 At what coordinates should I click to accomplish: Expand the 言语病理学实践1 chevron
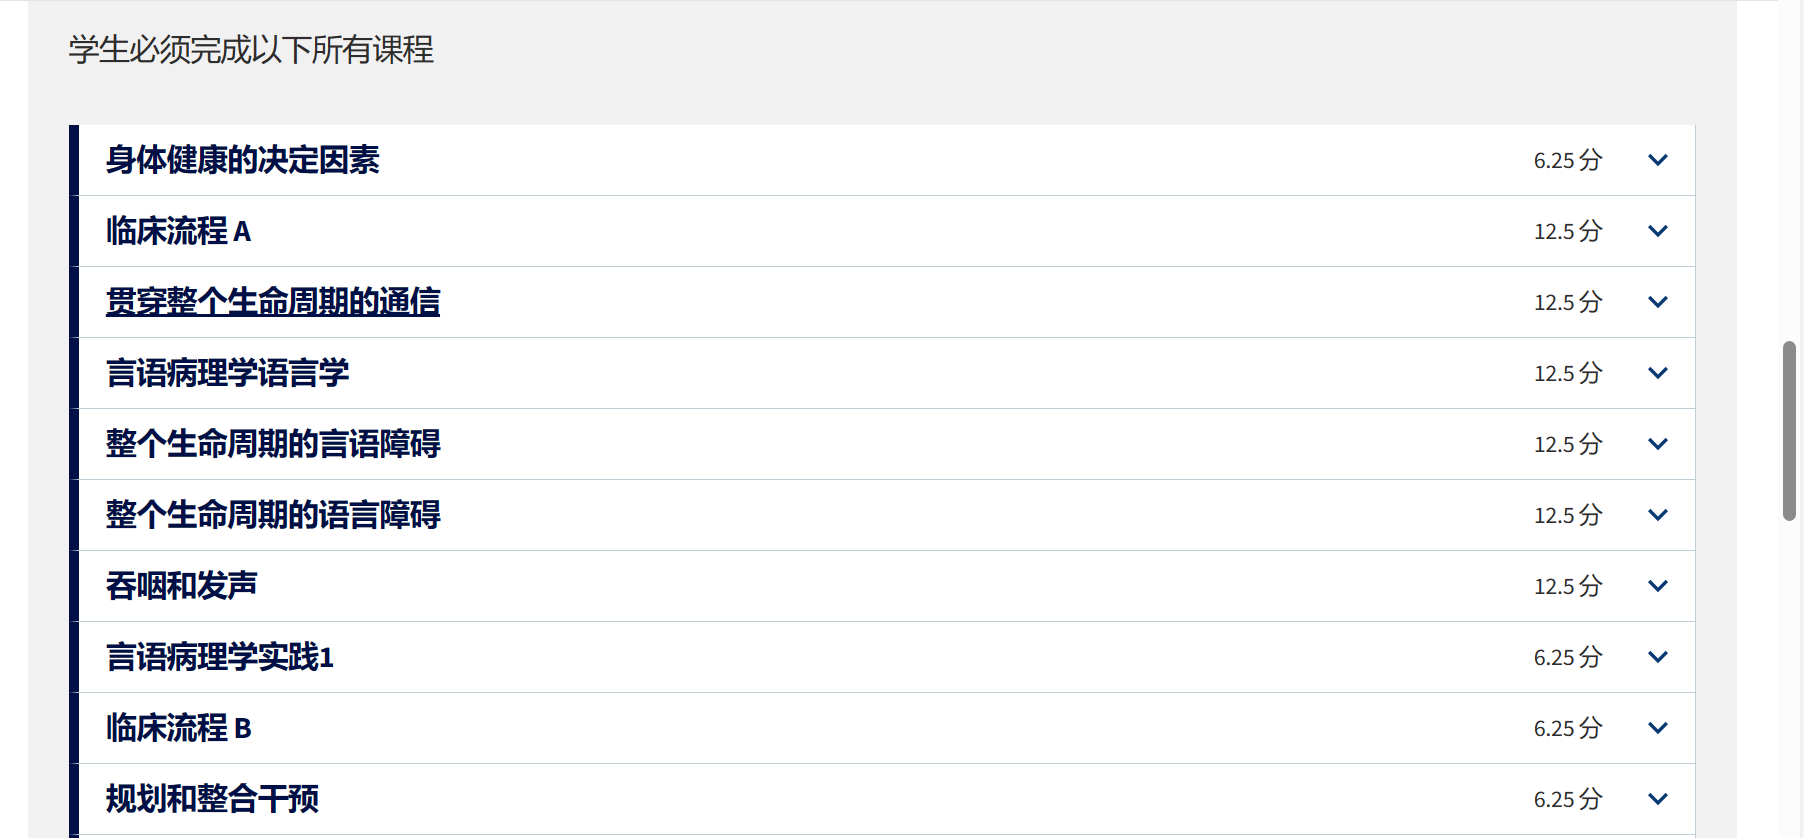(x=1657, y=657)
